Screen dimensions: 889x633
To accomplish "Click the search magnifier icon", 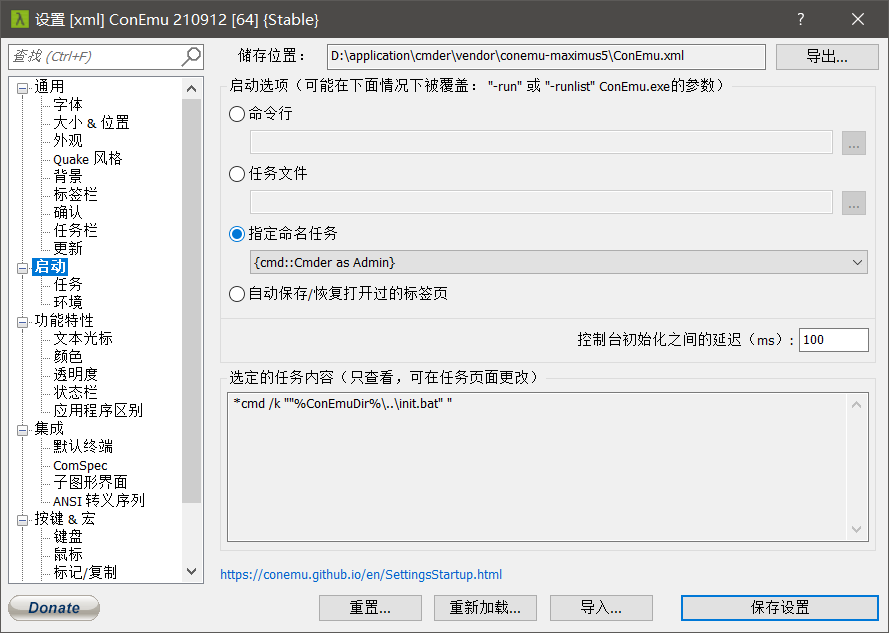I will 191,56.
